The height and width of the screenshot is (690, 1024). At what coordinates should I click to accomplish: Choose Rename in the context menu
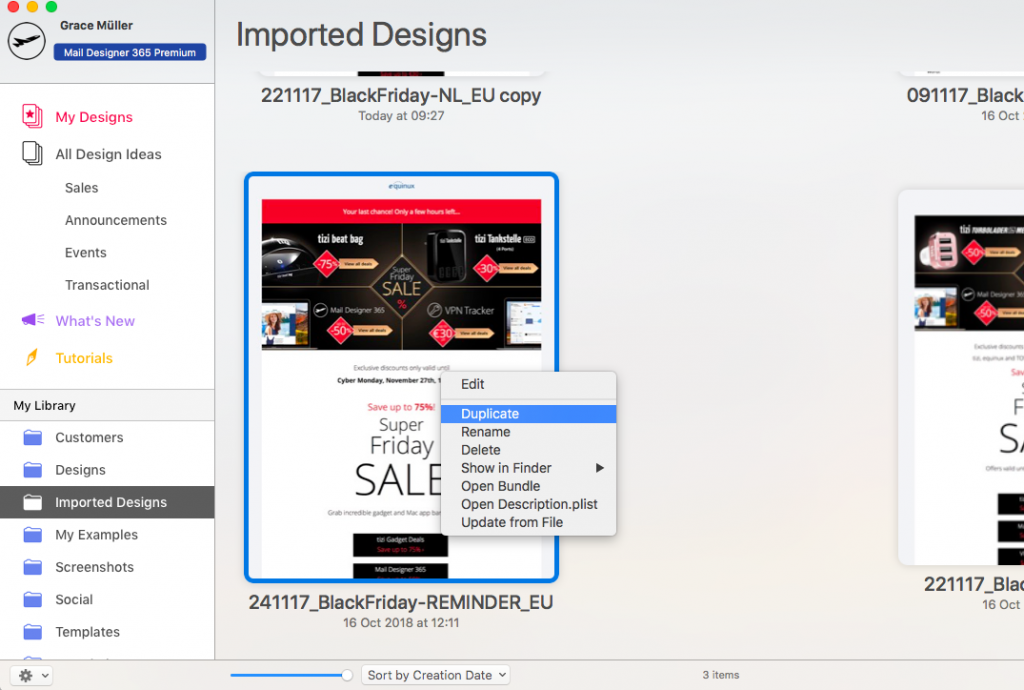click(x=528, y=432)
